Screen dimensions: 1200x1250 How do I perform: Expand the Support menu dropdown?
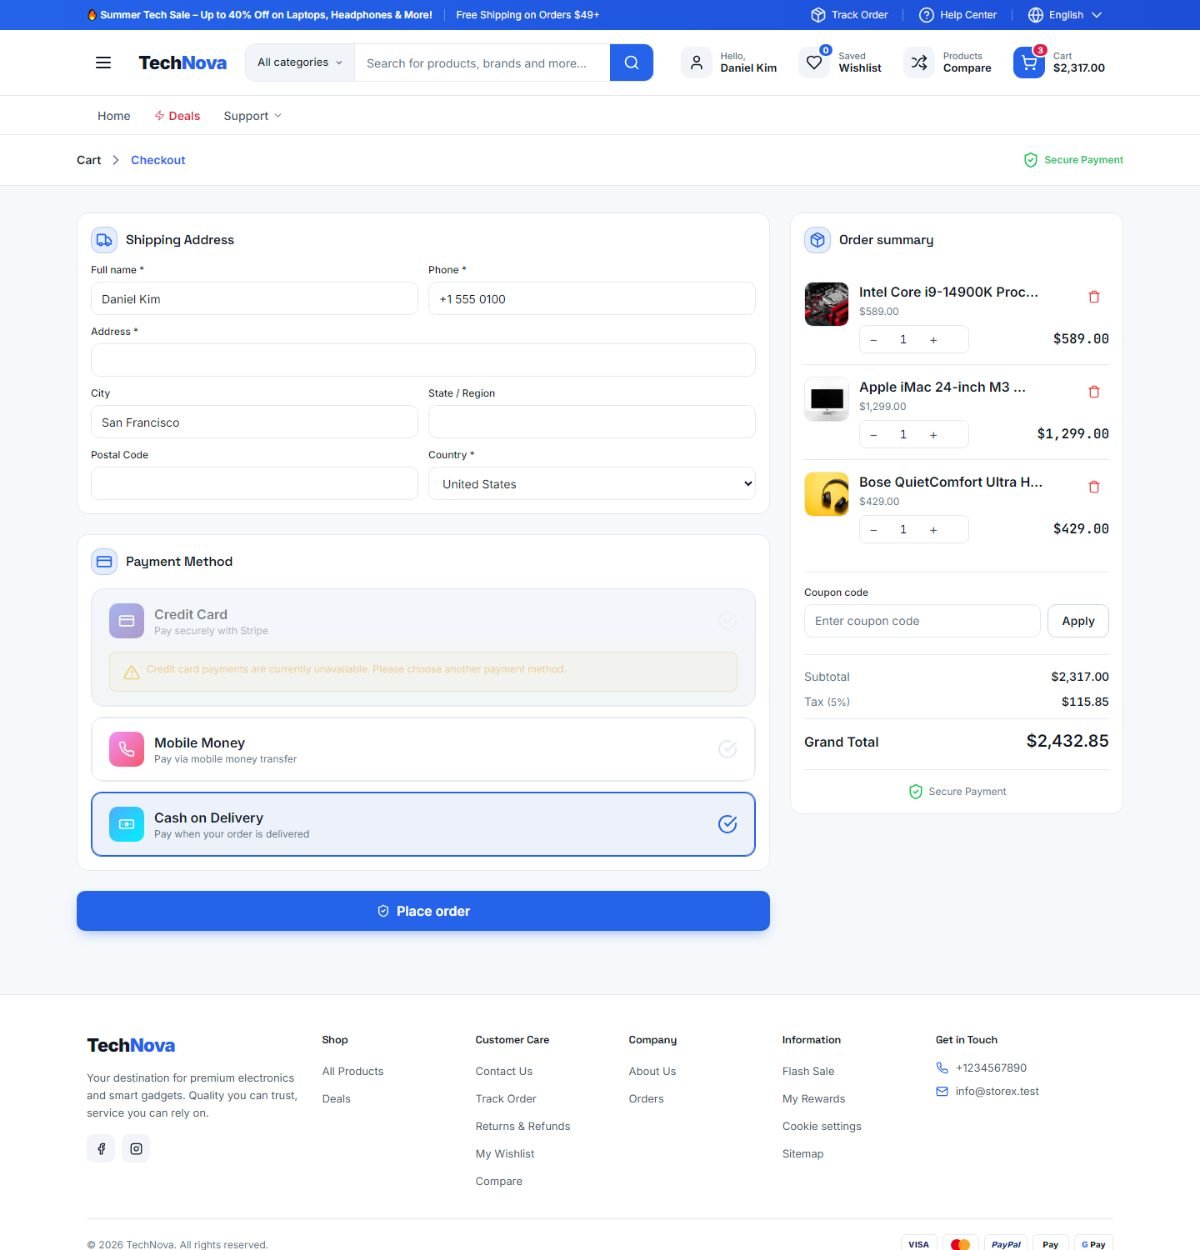[x=252, y=116]
